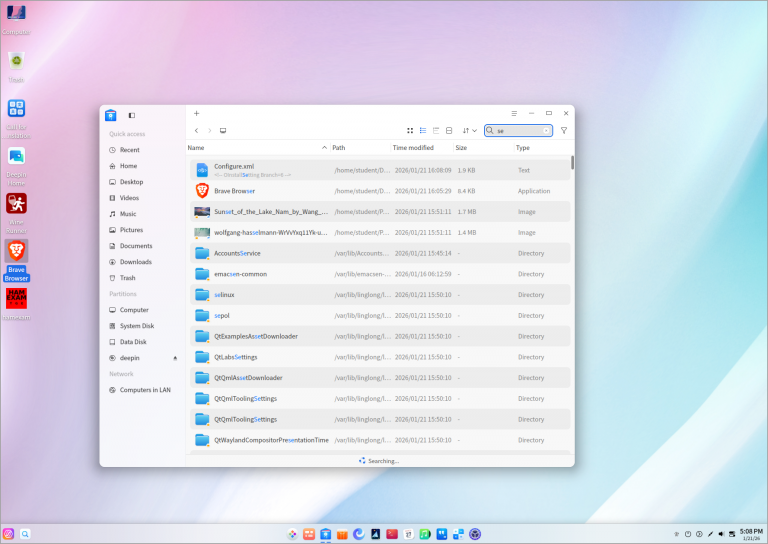
Task: Switch to tree view mode
Action: coord(435,130)
